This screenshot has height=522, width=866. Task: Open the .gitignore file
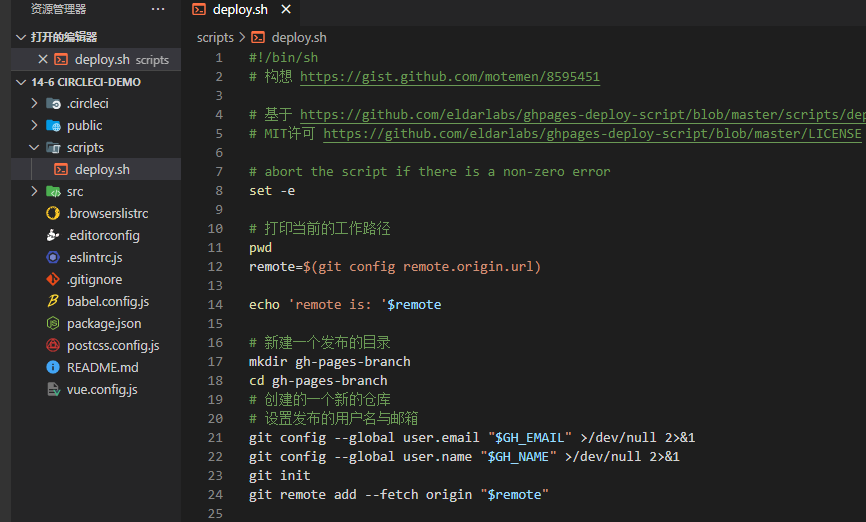(96, 280)
